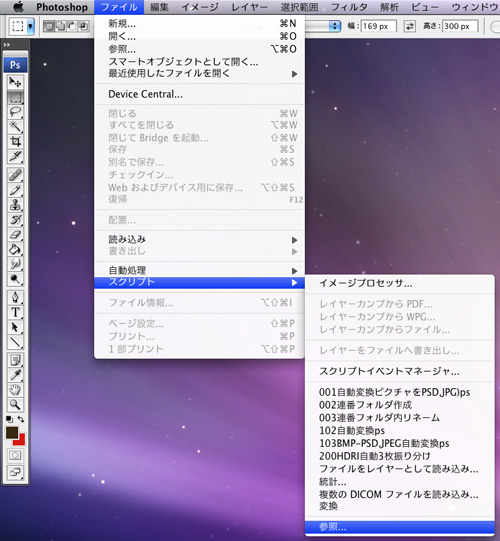500x541 pixels.
Task: Swap width and height values
Action: 410,26
